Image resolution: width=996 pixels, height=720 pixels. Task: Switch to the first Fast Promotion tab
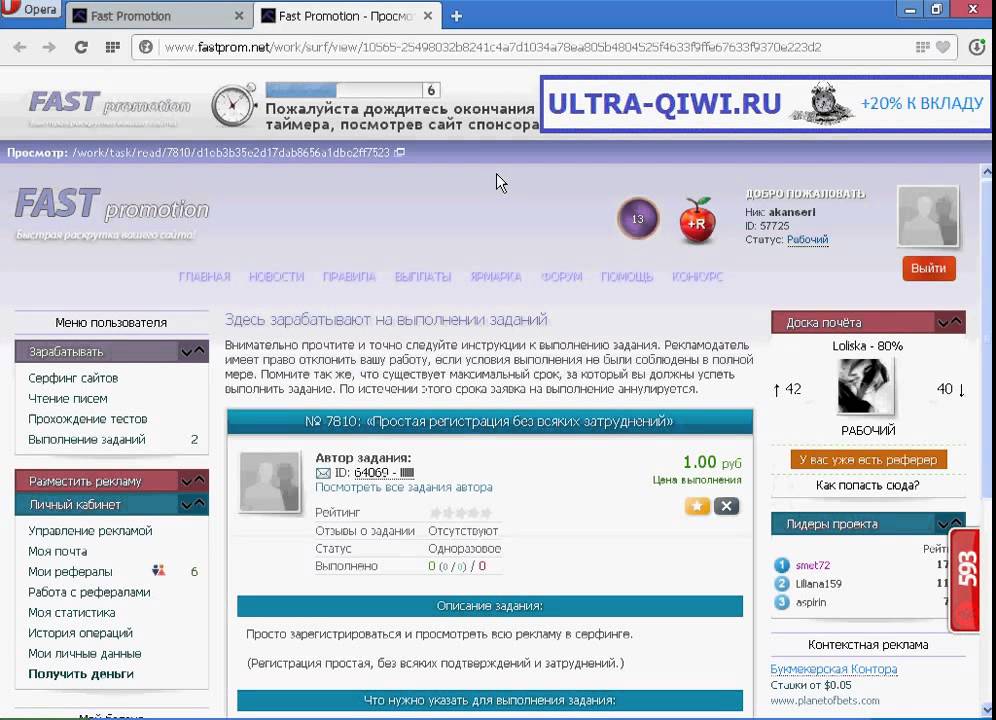tap(159, 16)
